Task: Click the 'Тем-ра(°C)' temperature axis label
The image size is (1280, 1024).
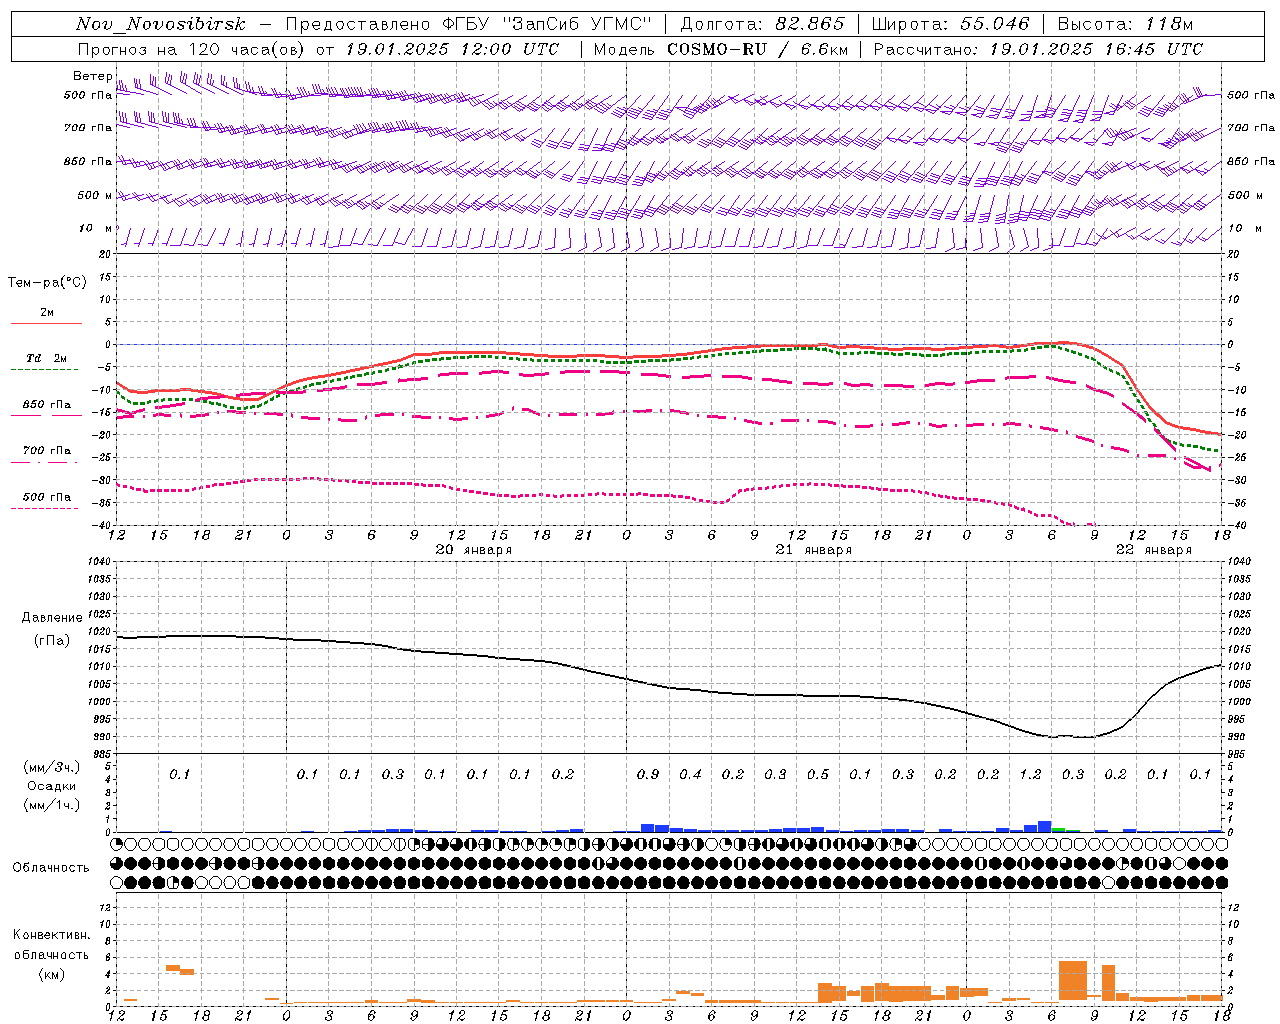Action: click(47, 283)
